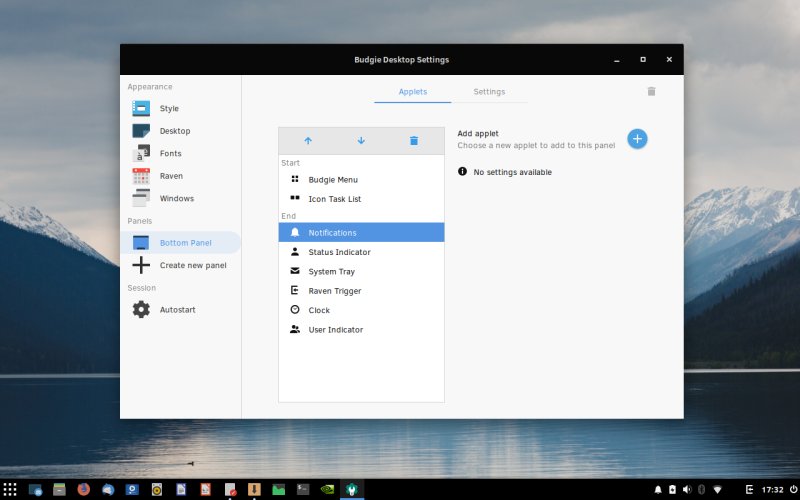This screenshot has height=500, width=800.
Task: Select the Budgie Menu applet
Action: (332, 180)
